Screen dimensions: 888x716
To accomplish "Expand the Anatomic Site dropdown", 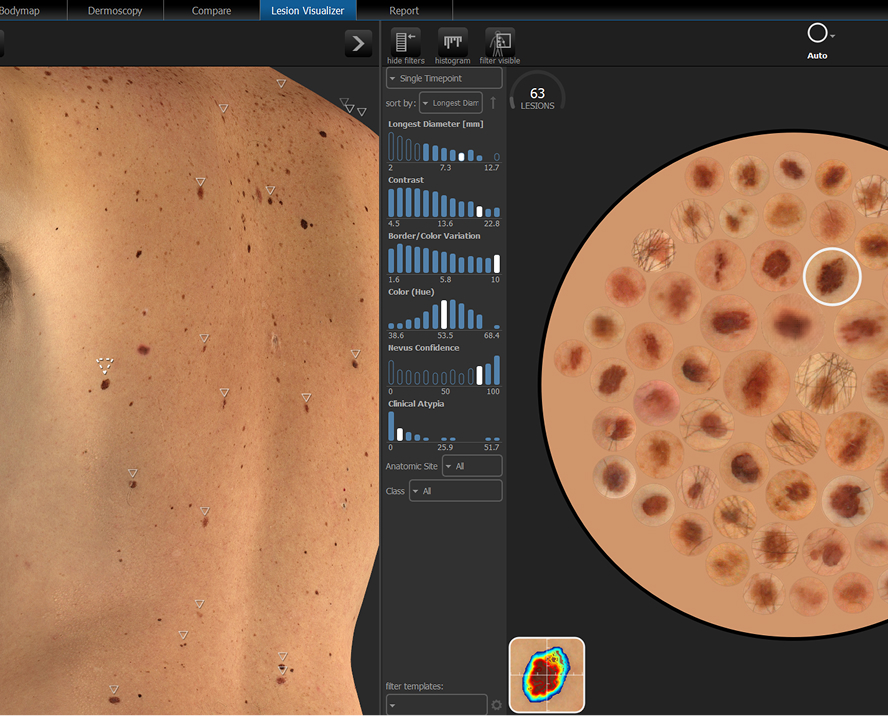I will click(x=471, y=466).
